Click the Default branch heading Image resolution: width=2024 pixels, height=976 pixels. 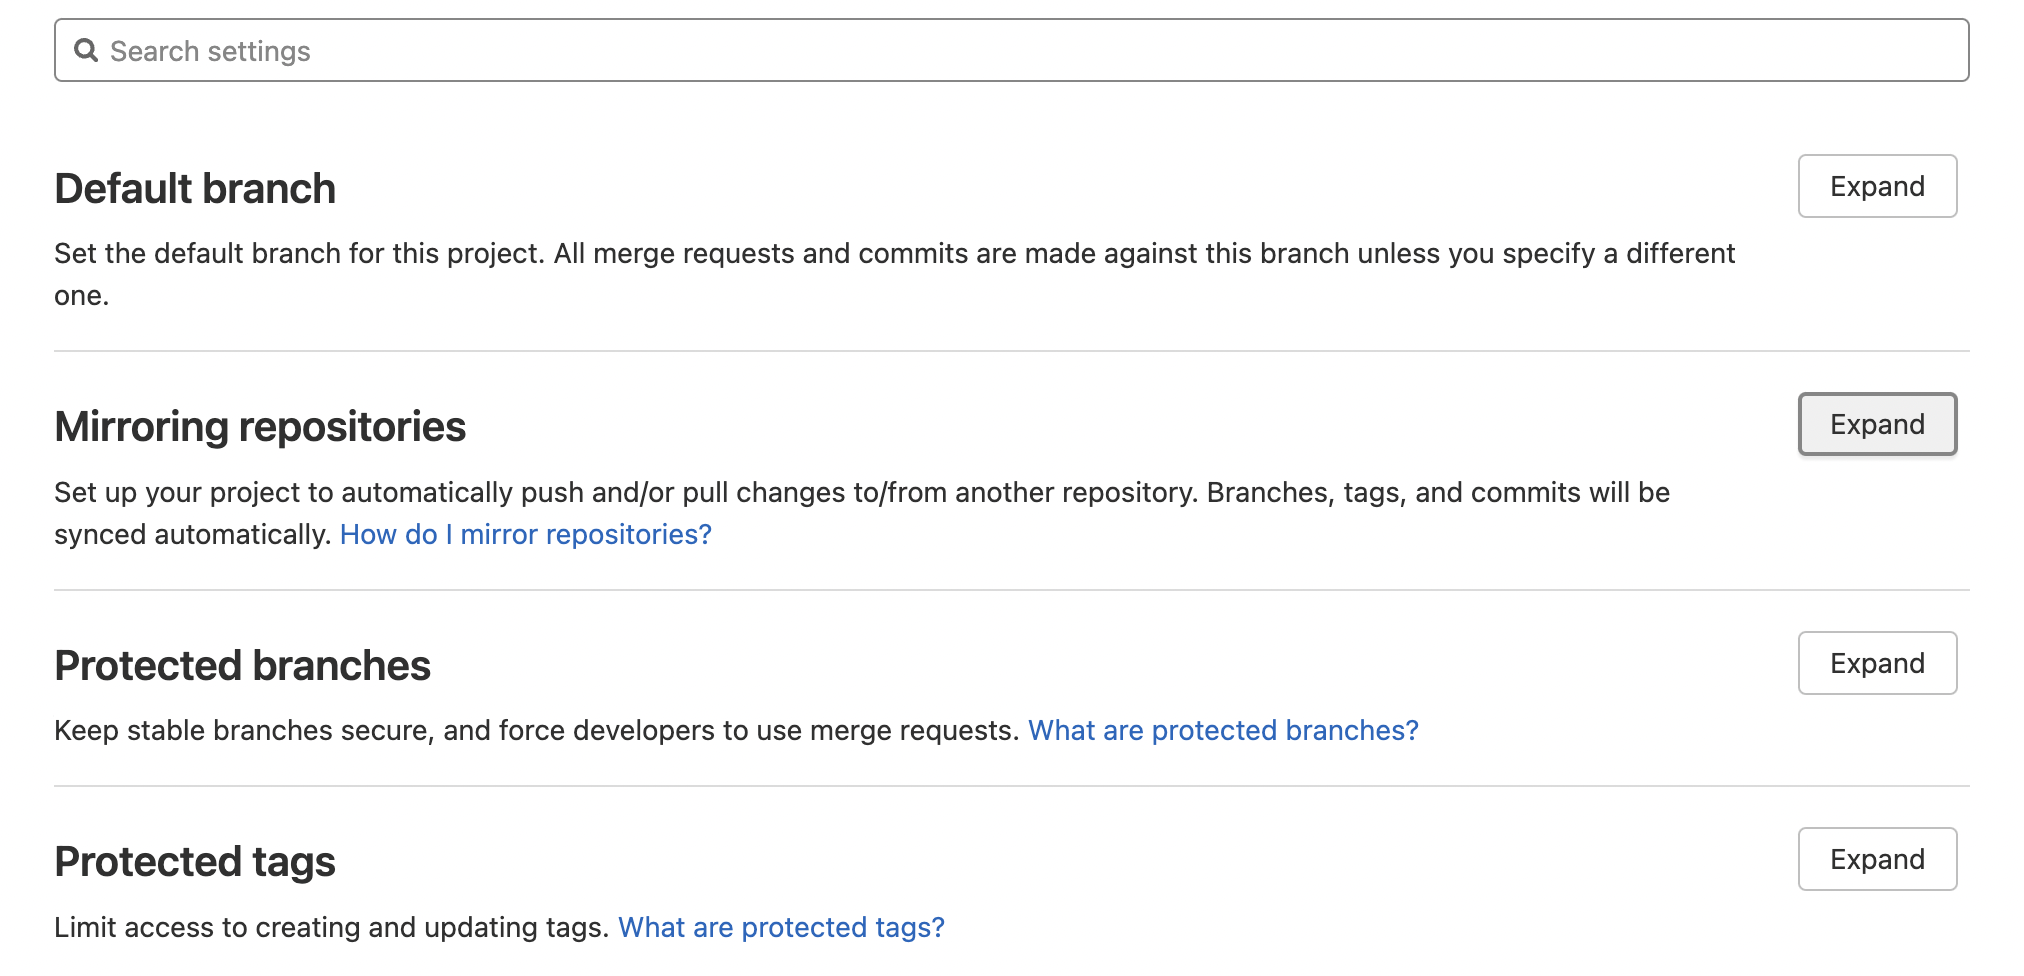(x=195, y=189)
